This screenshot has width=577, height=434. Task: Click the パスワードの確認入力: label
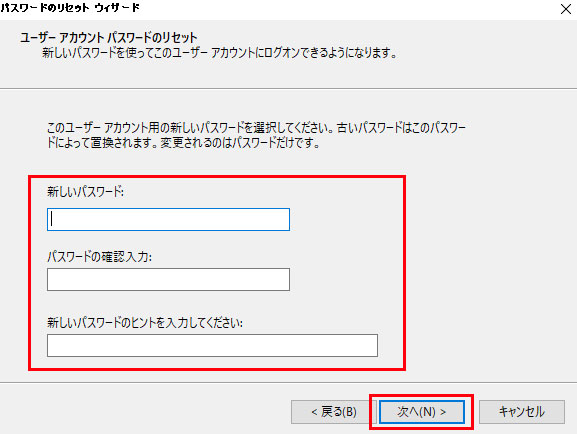coord(99,257)
